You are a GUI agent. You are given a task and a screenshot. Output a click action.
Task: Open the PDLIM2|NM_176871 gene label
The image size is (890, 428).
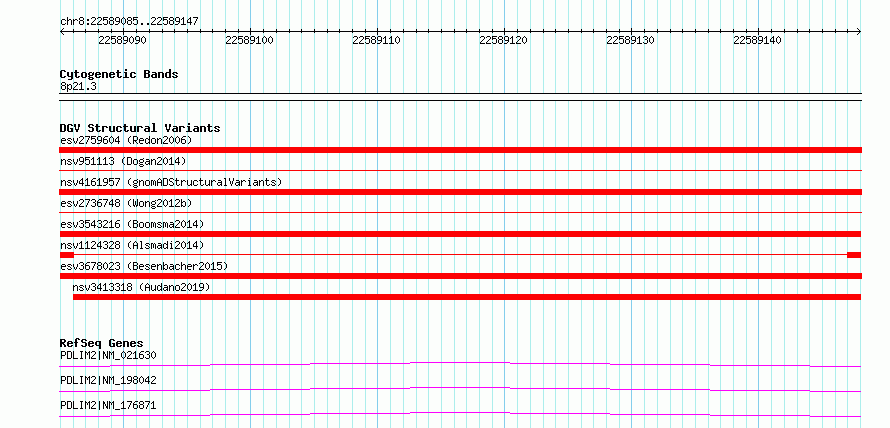click(108, 405)
